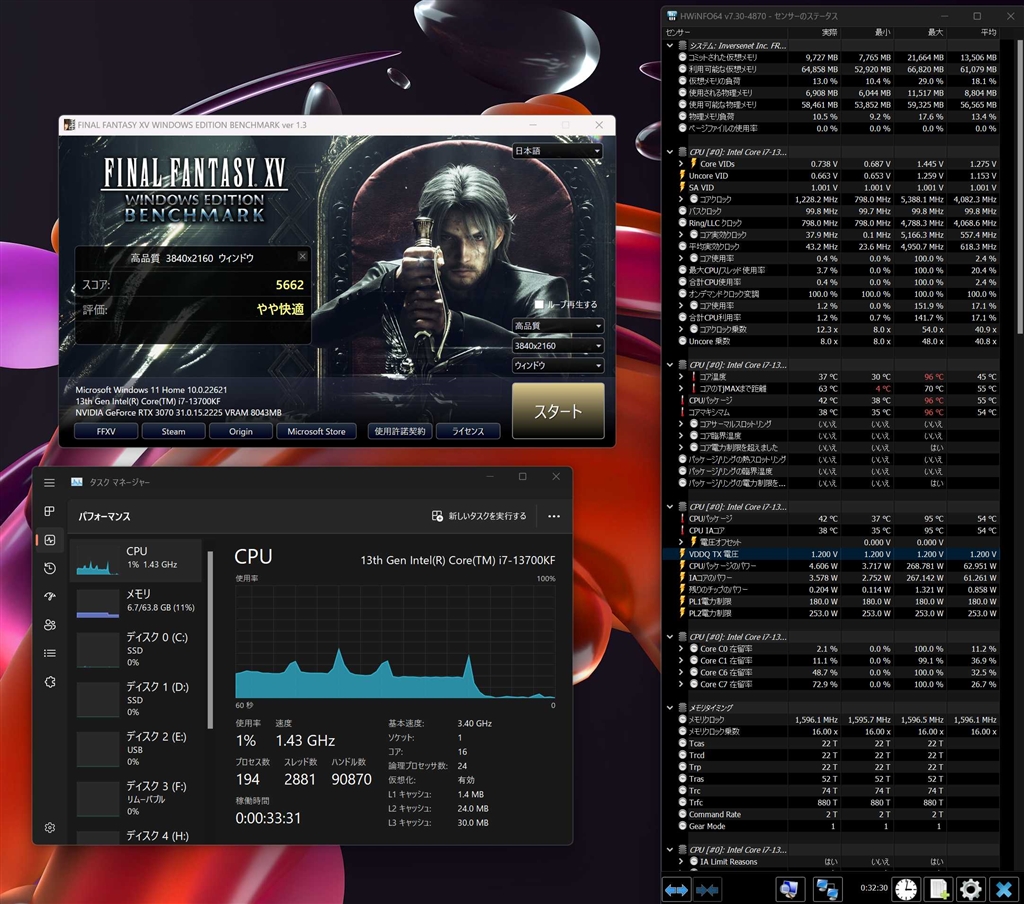This screenshot has height=904, width=1024.
Task: Open Services view in Task Manager sidebar
Action: (49, 681)
